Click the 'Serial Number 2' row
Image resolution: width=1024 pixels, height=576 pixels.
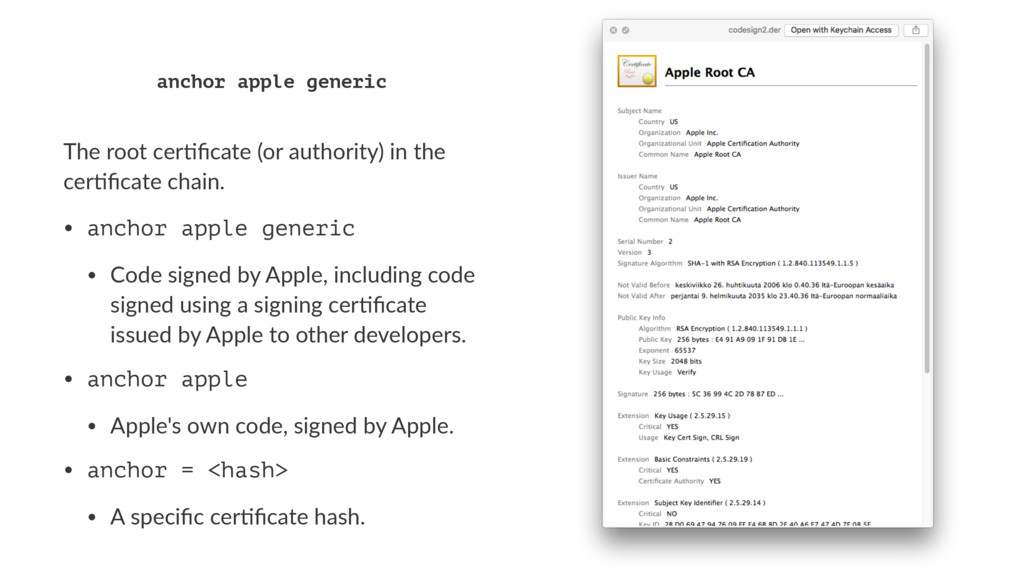(x=645, y=242)
